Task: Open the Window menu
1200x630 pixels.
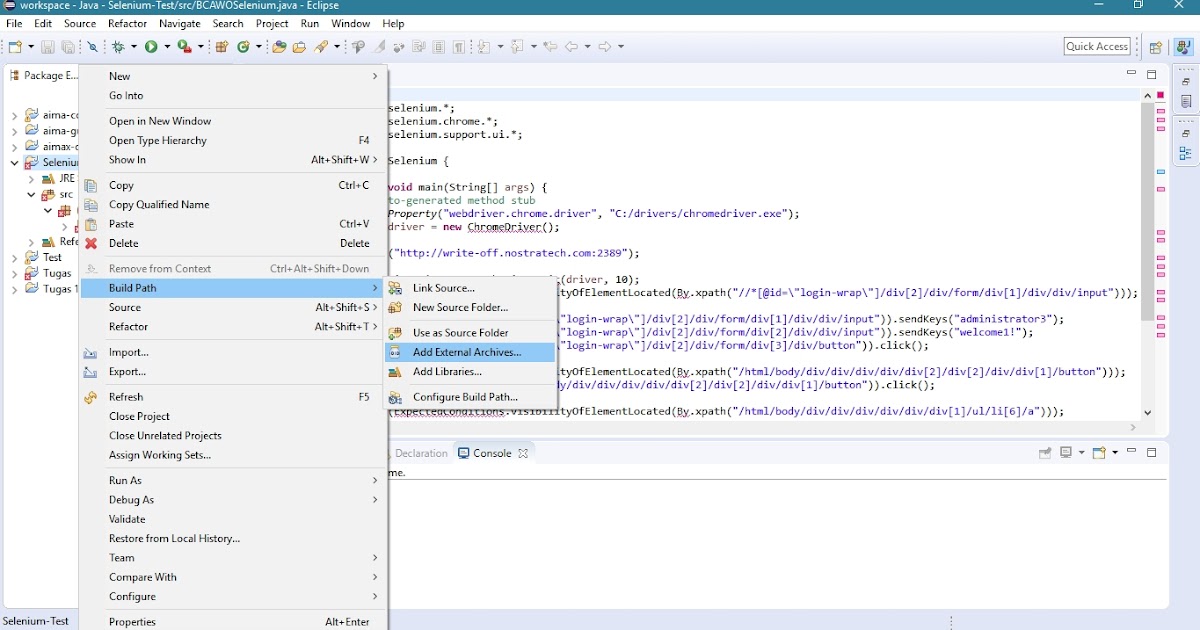Action: click(350, 23)
